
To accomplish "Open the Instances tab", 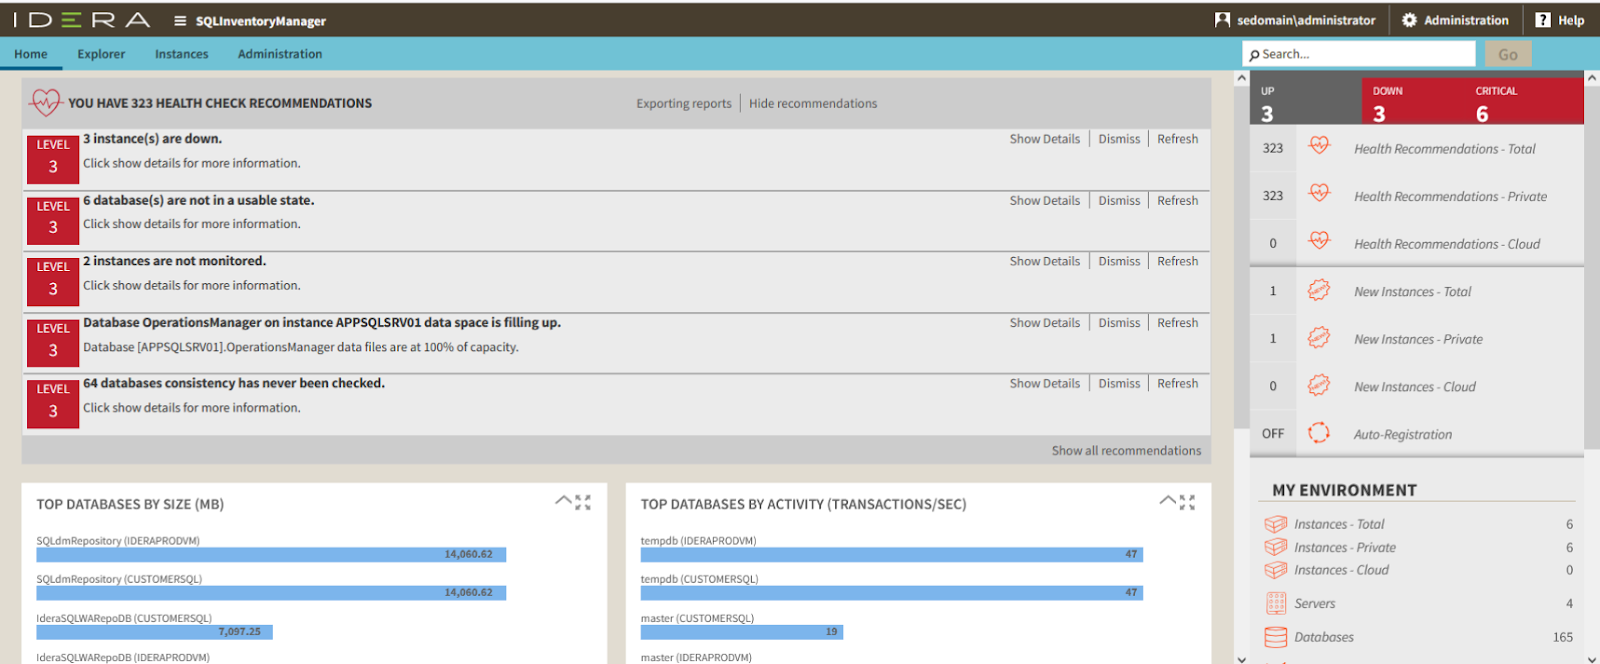I will [181, 54].
